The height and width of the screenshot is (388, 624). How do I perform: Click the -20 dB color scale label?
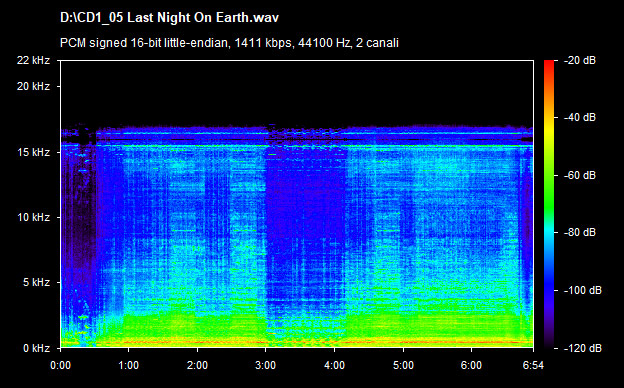pos(580,60)
